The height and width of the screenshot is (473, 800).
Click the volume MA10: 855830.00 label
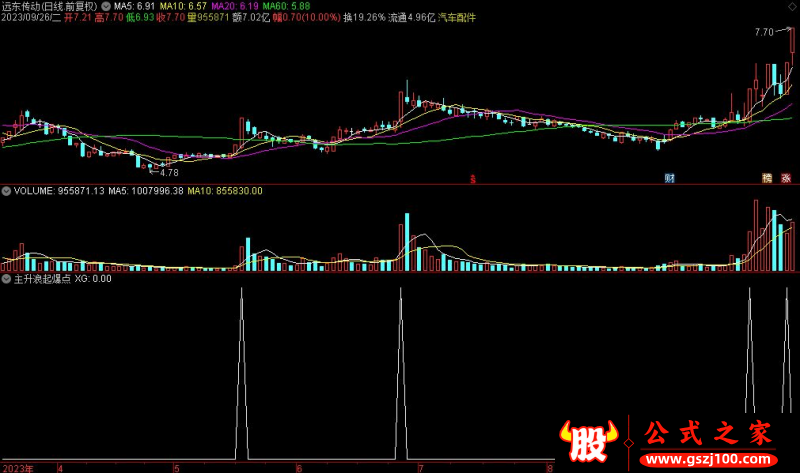pyautogui.click(x=225, y=191)
